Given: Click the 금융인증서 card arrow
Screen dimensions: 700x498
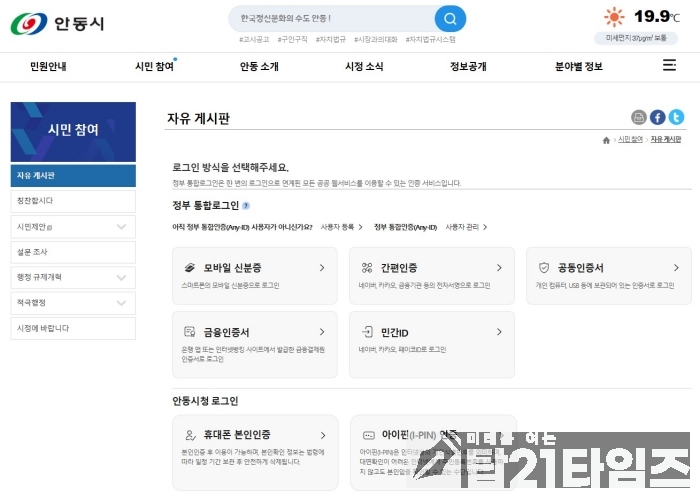Looking at the screenshot, I should [322, 332].
